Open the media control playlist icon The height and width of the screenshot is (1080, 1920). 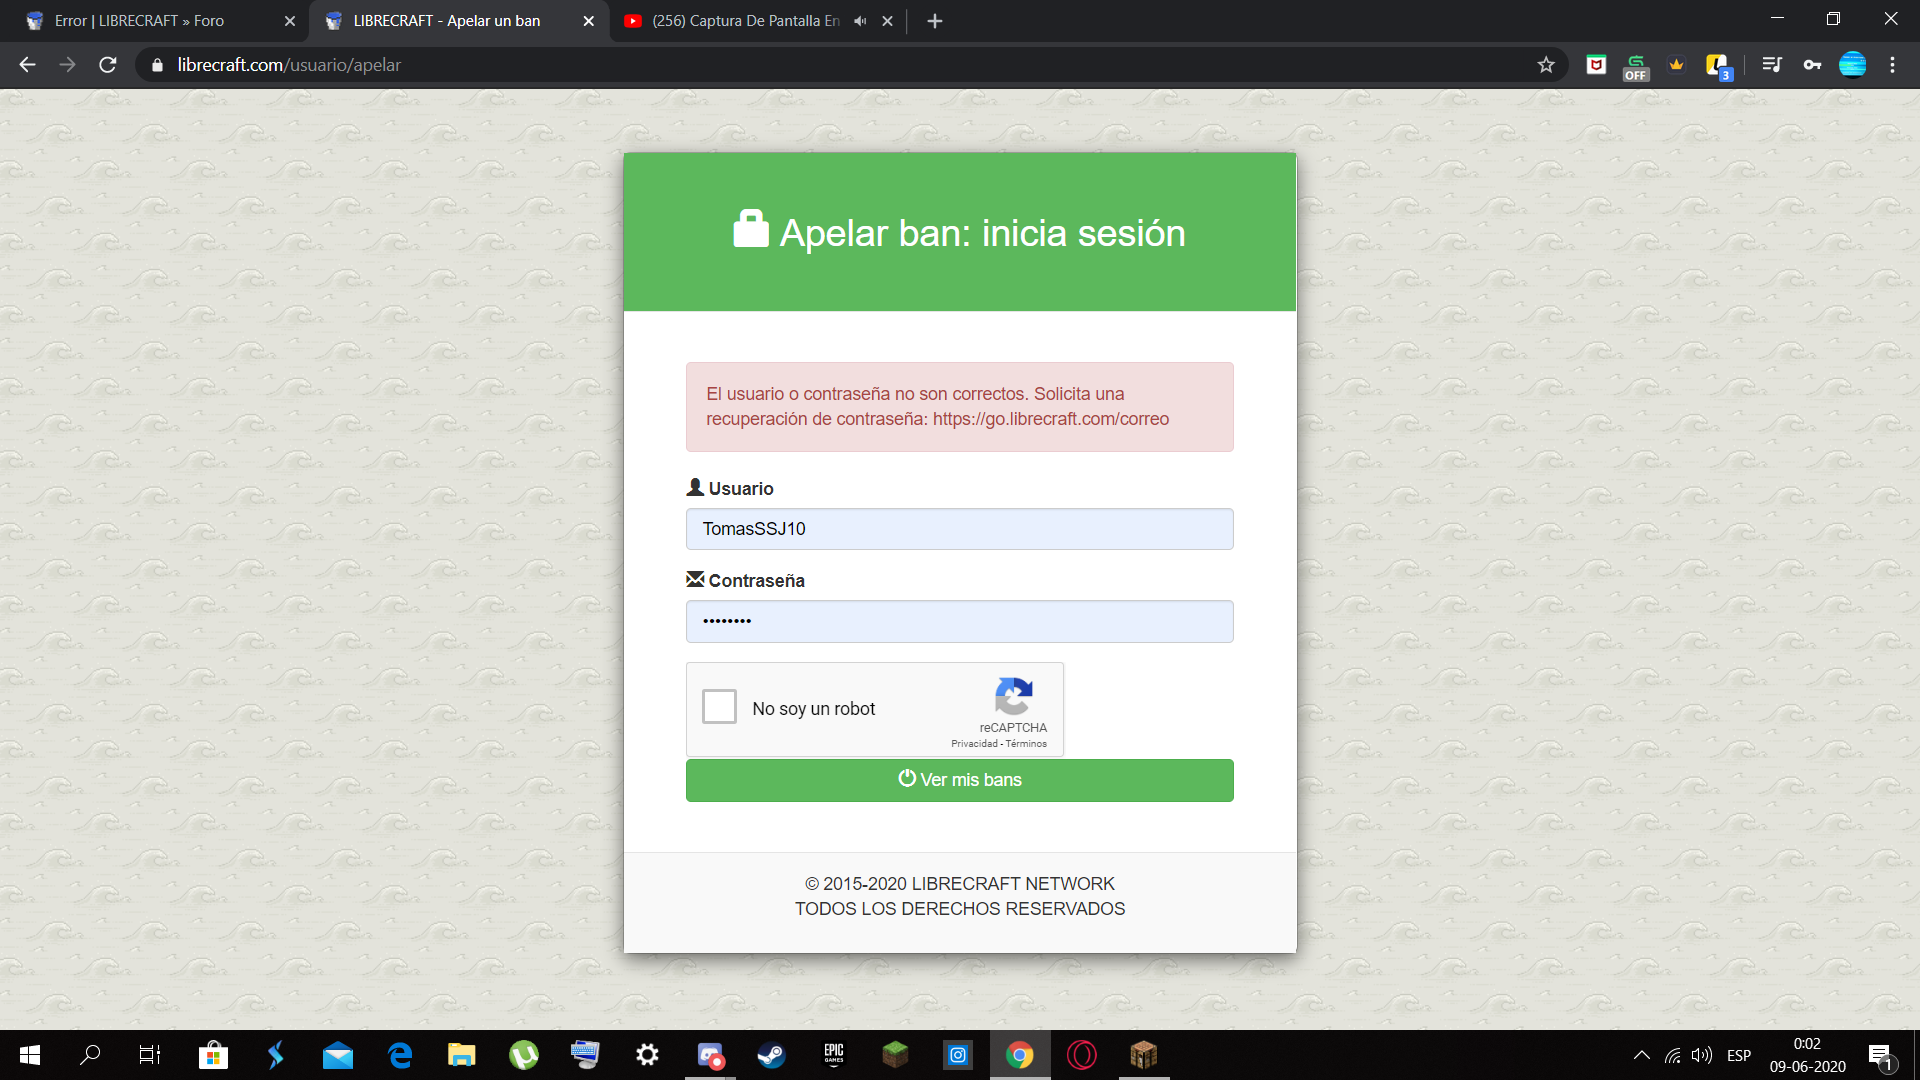pyautogui.click(x=1771, y=65)
